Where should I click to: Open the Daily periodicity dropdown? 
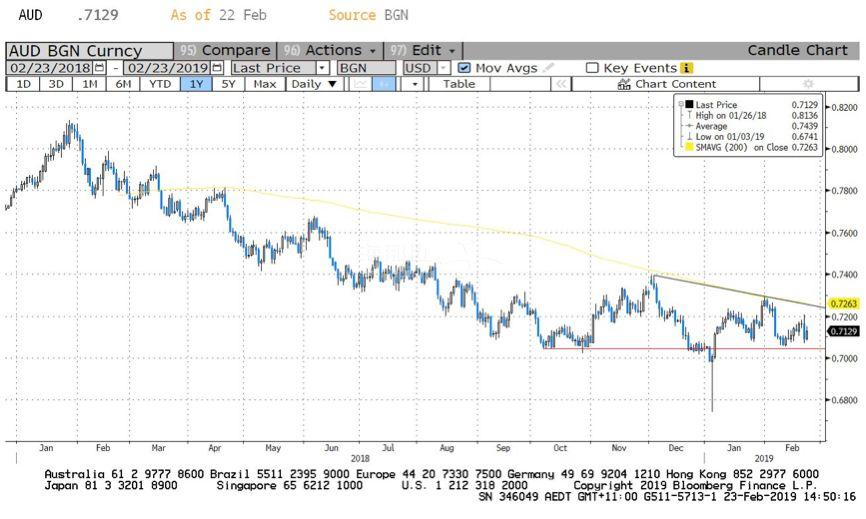pyautogui.click(x=312, y=84)
